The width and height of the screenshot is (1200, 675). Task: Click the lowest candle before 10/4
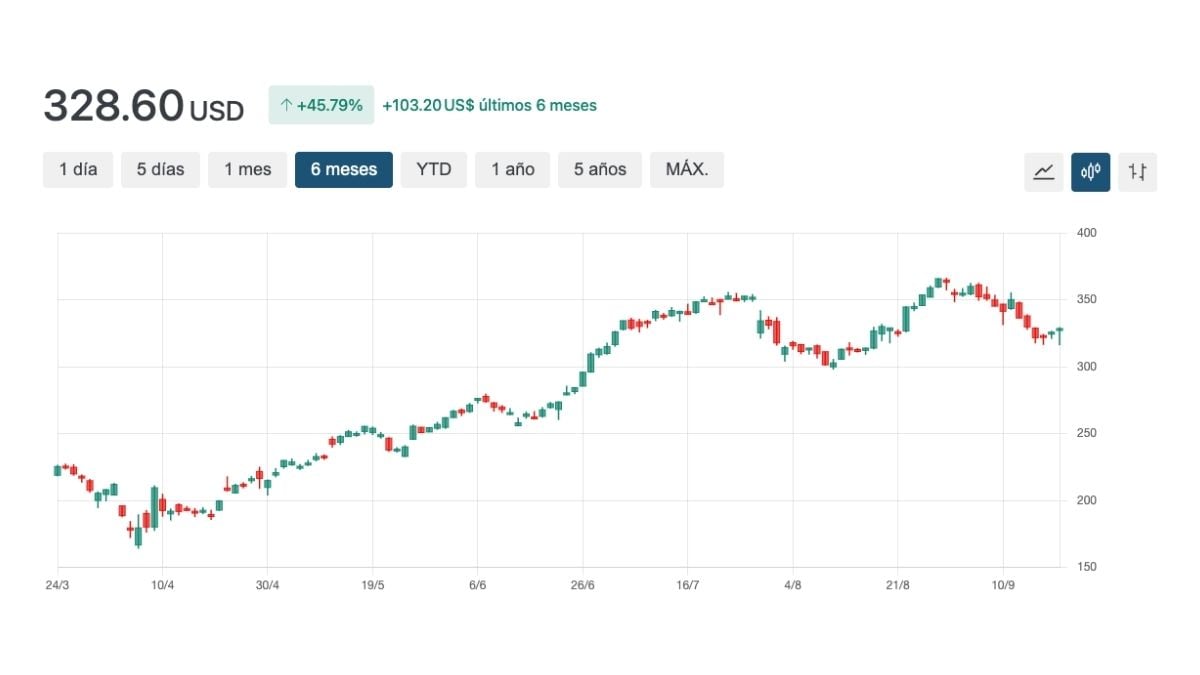click(138, 538)
